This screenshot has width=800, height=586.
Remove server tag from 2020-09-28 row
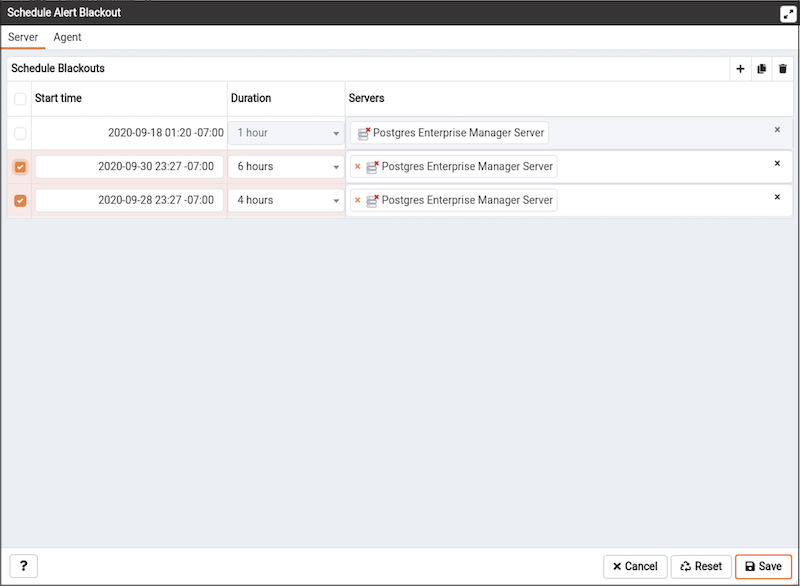tap(358, 200)
